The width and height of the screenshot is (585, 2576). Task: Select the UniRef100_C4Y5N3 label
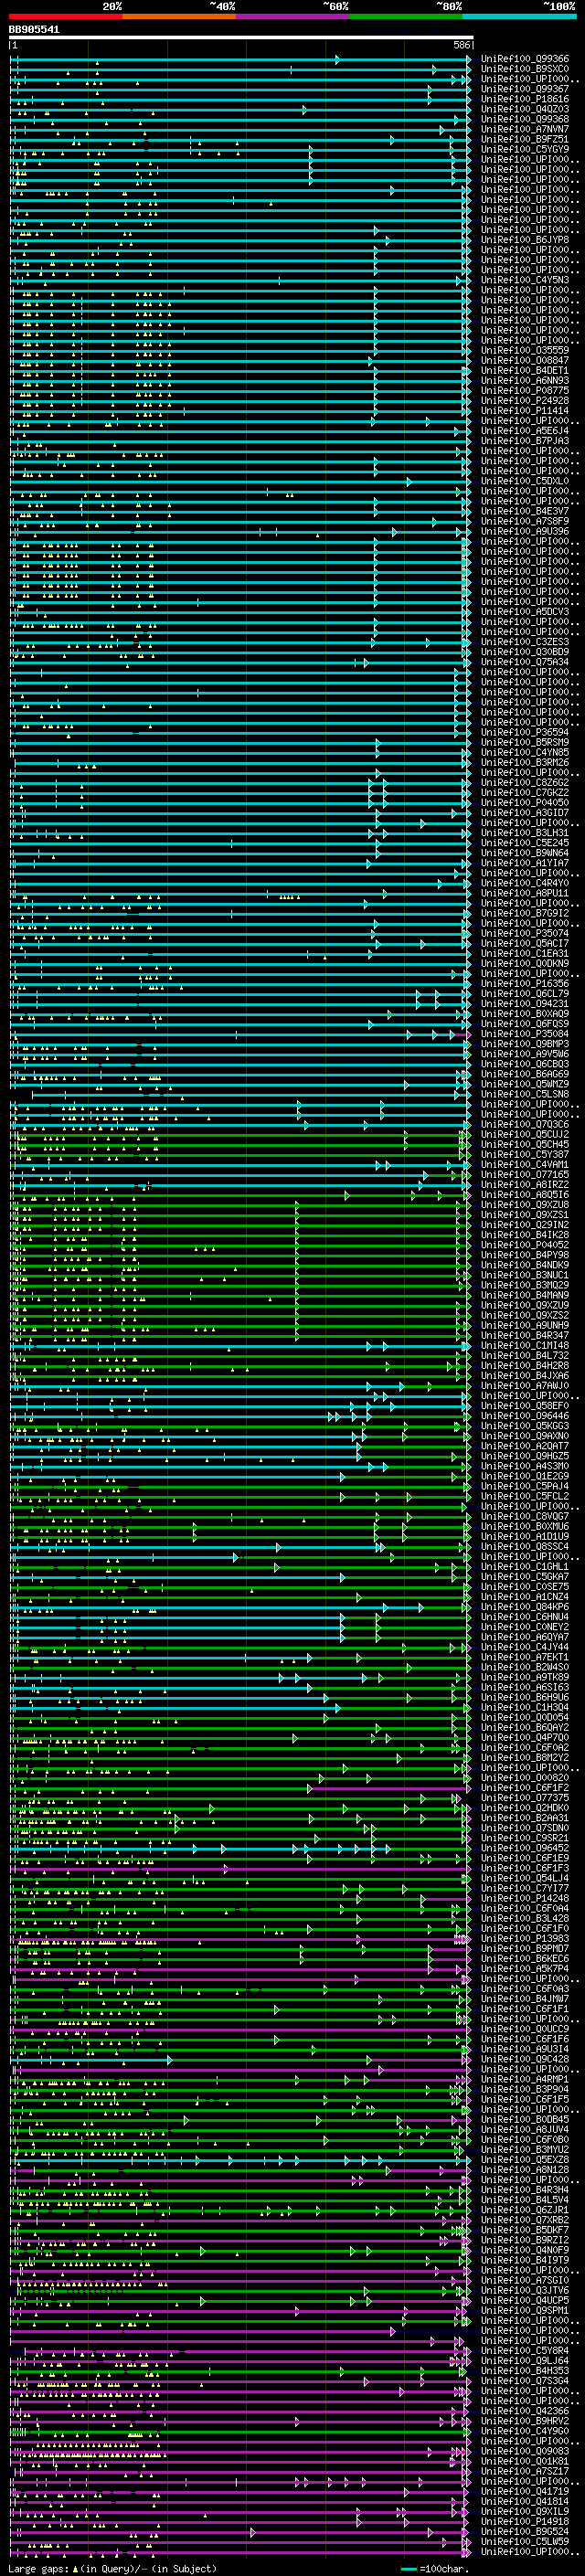coord(525,280)
